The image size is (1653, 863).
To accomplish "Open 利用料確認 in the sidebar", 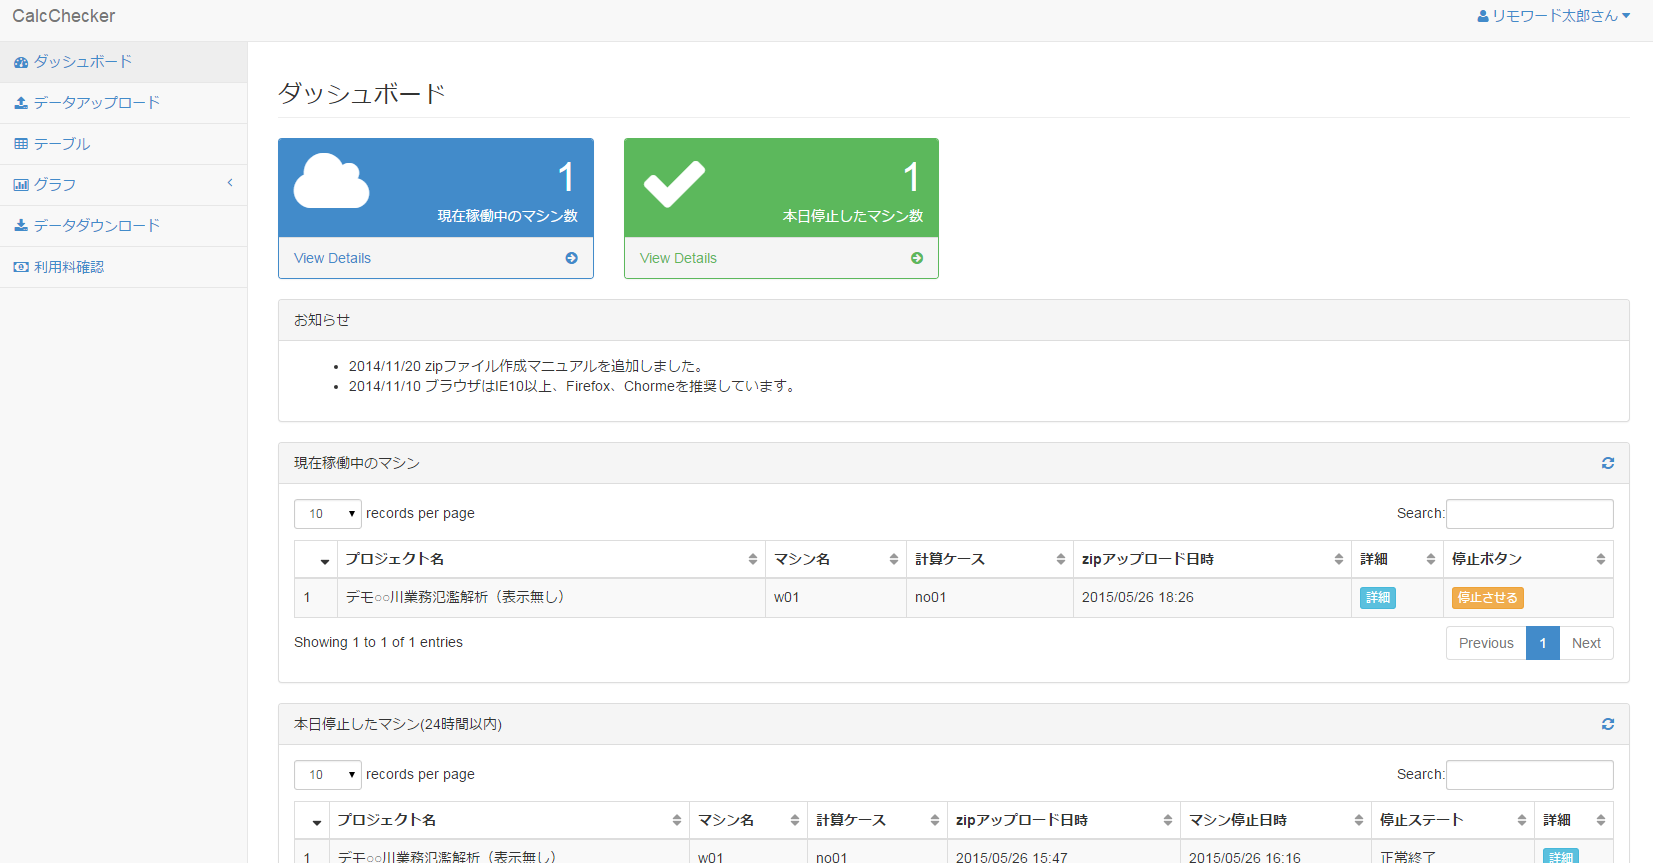I will 68,267.
